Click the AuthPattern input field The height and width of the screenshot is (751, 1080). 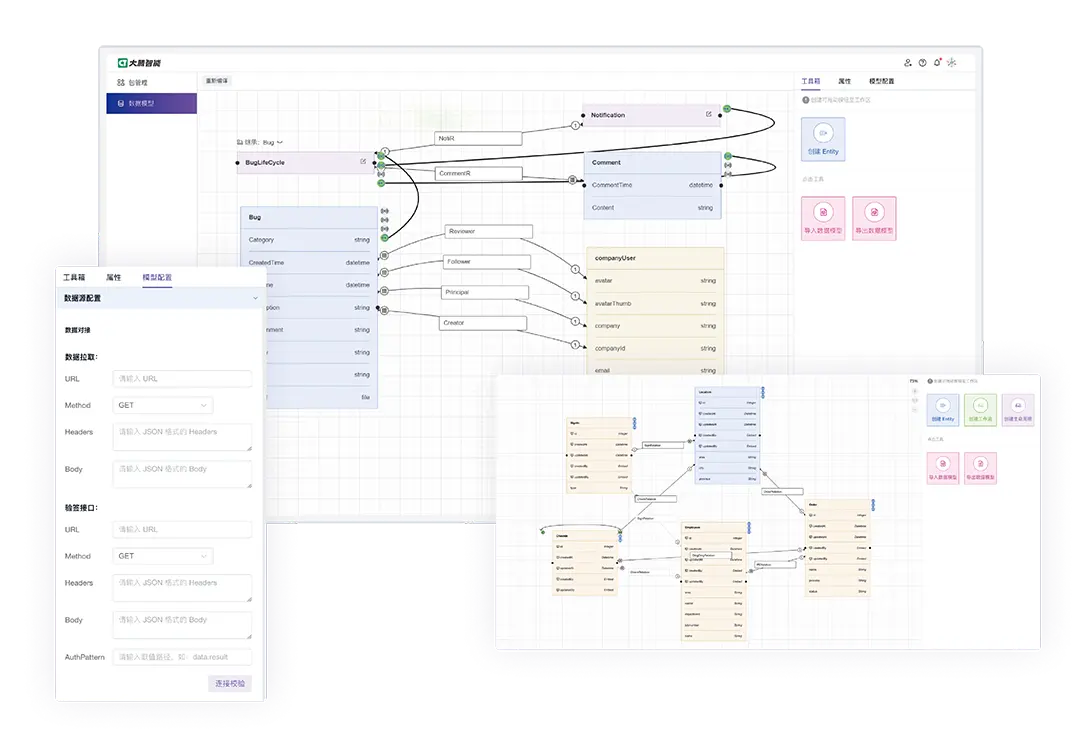(x=183, y=657)
